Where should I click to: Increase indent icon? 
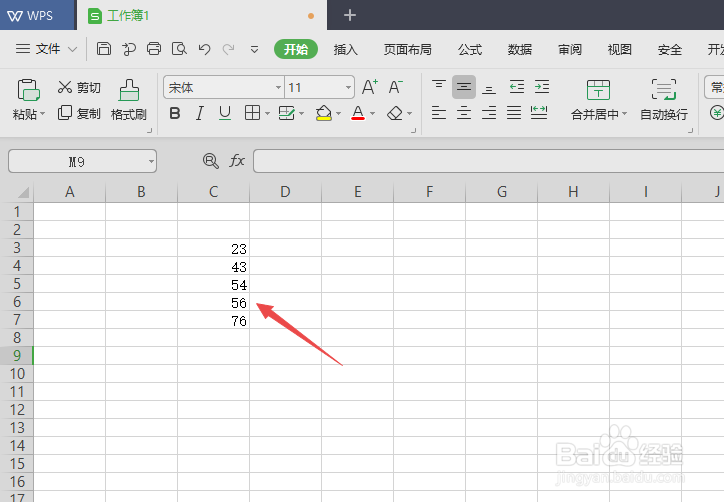coord(542,87)
